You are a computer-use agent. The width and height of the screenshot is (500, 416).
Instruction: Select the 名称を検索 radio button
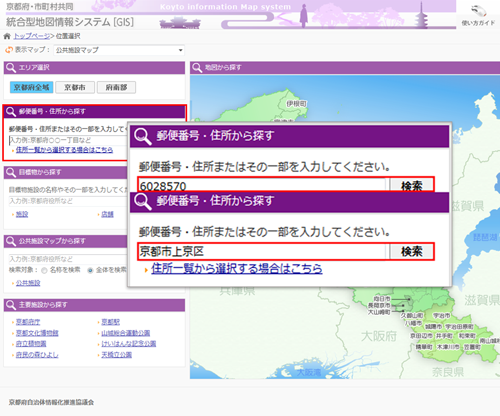(x=44, y=271)
